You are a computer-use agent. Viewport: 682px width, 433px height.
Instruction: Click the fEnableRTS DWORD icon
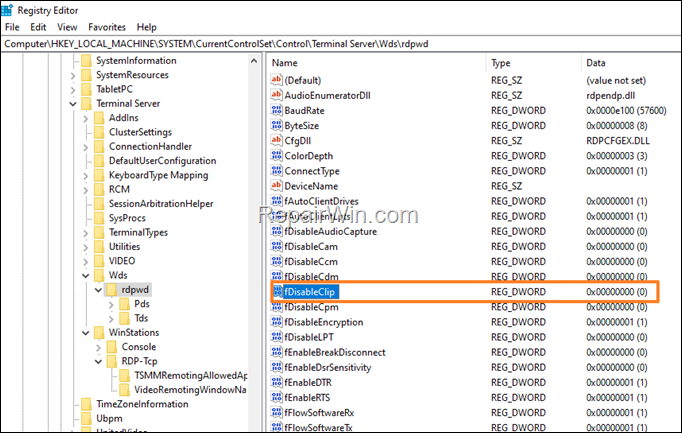(x=276, y=397)
